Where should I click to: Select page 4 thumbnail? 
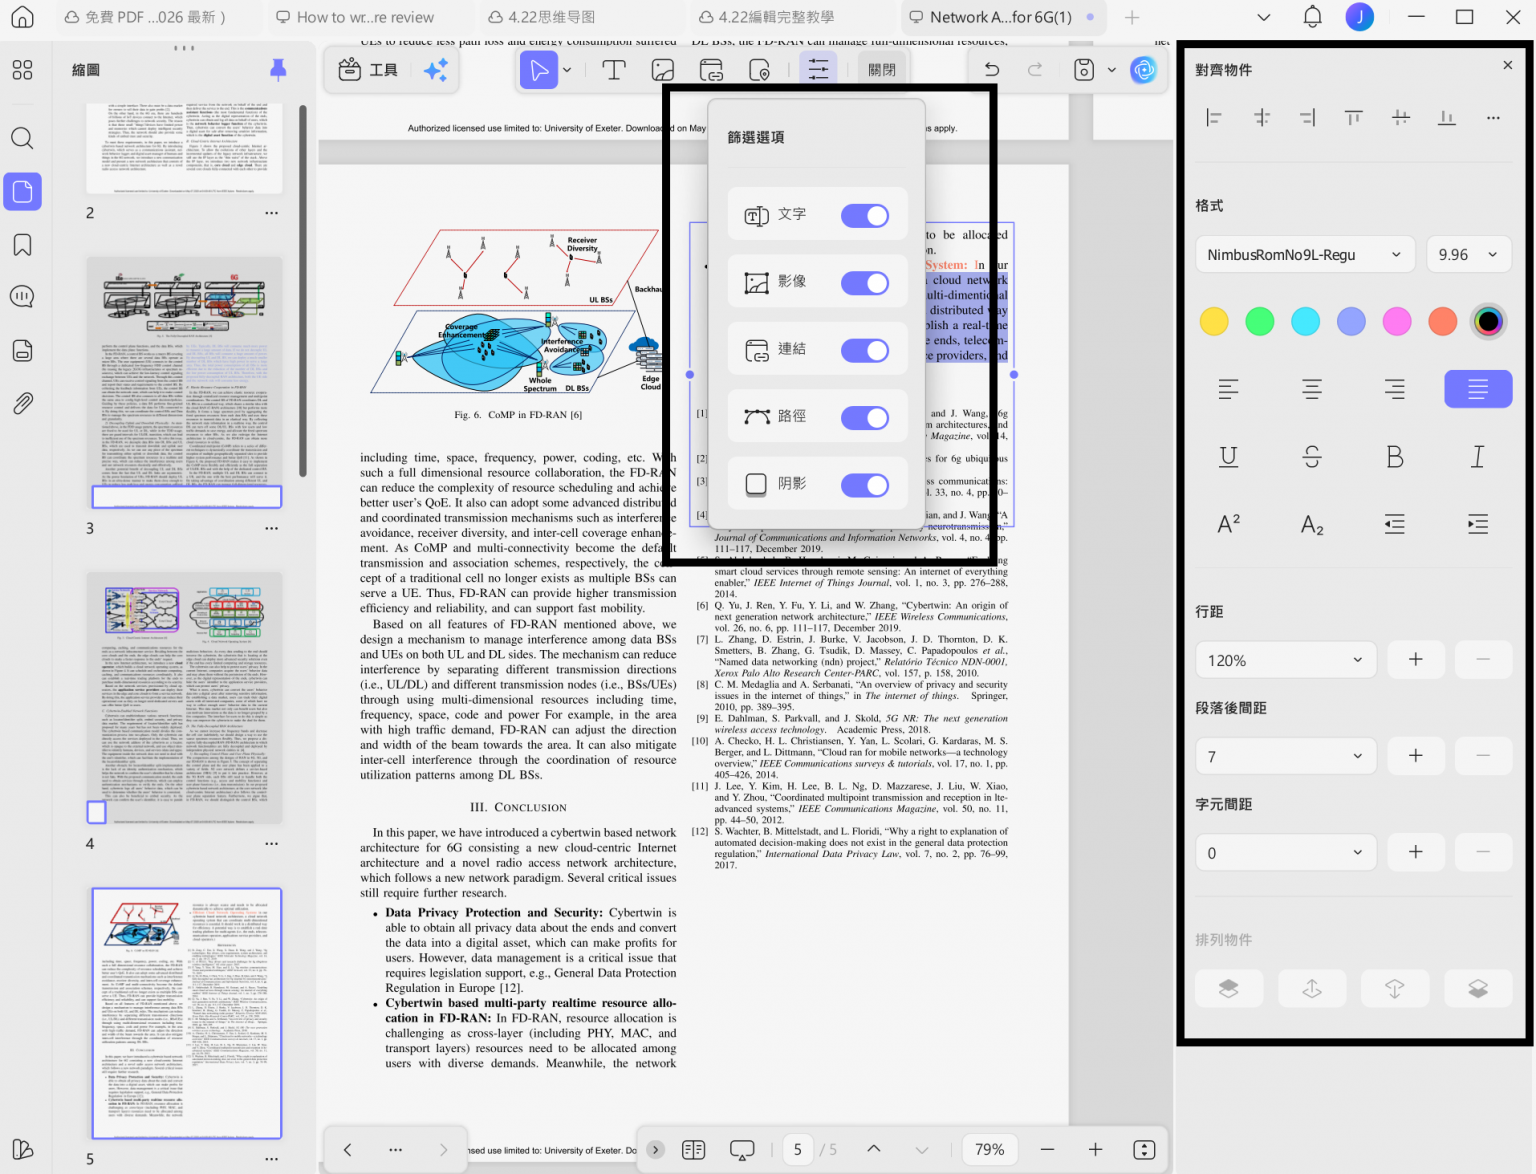184,698
